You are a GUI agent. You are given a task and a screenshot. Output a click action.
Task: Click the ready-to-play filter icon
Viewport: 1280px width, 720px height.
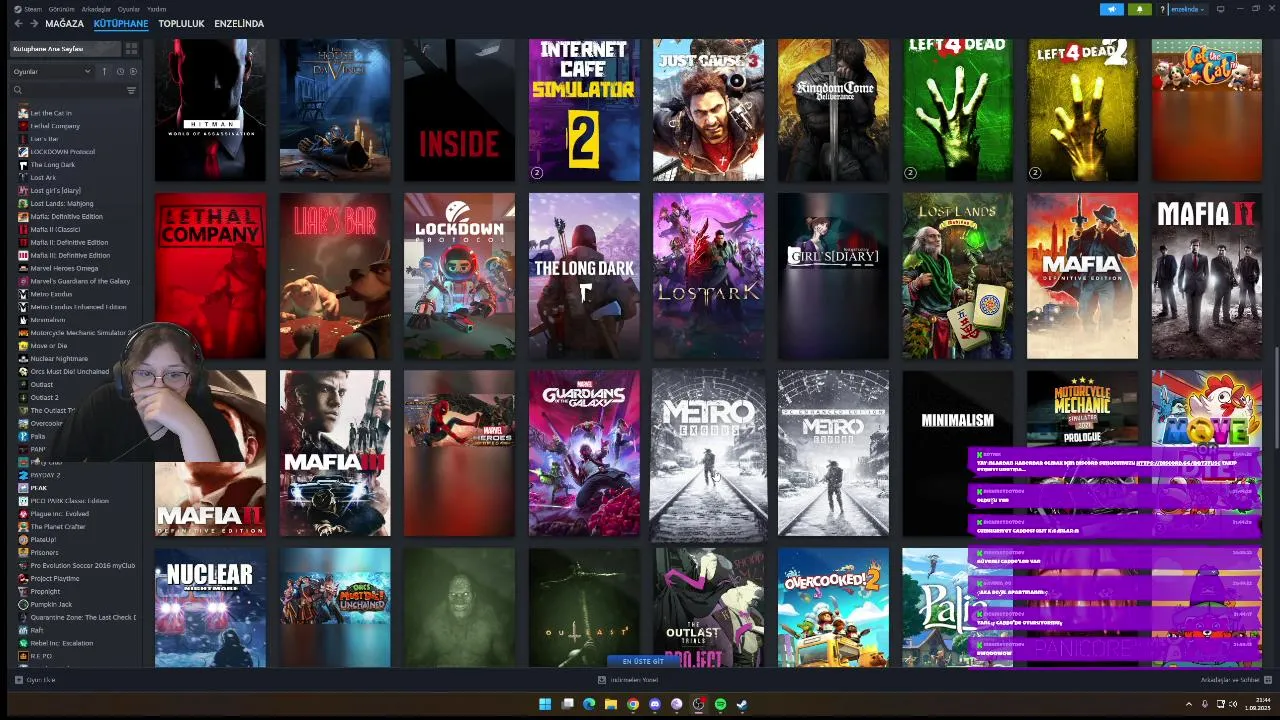pos(133,71)
